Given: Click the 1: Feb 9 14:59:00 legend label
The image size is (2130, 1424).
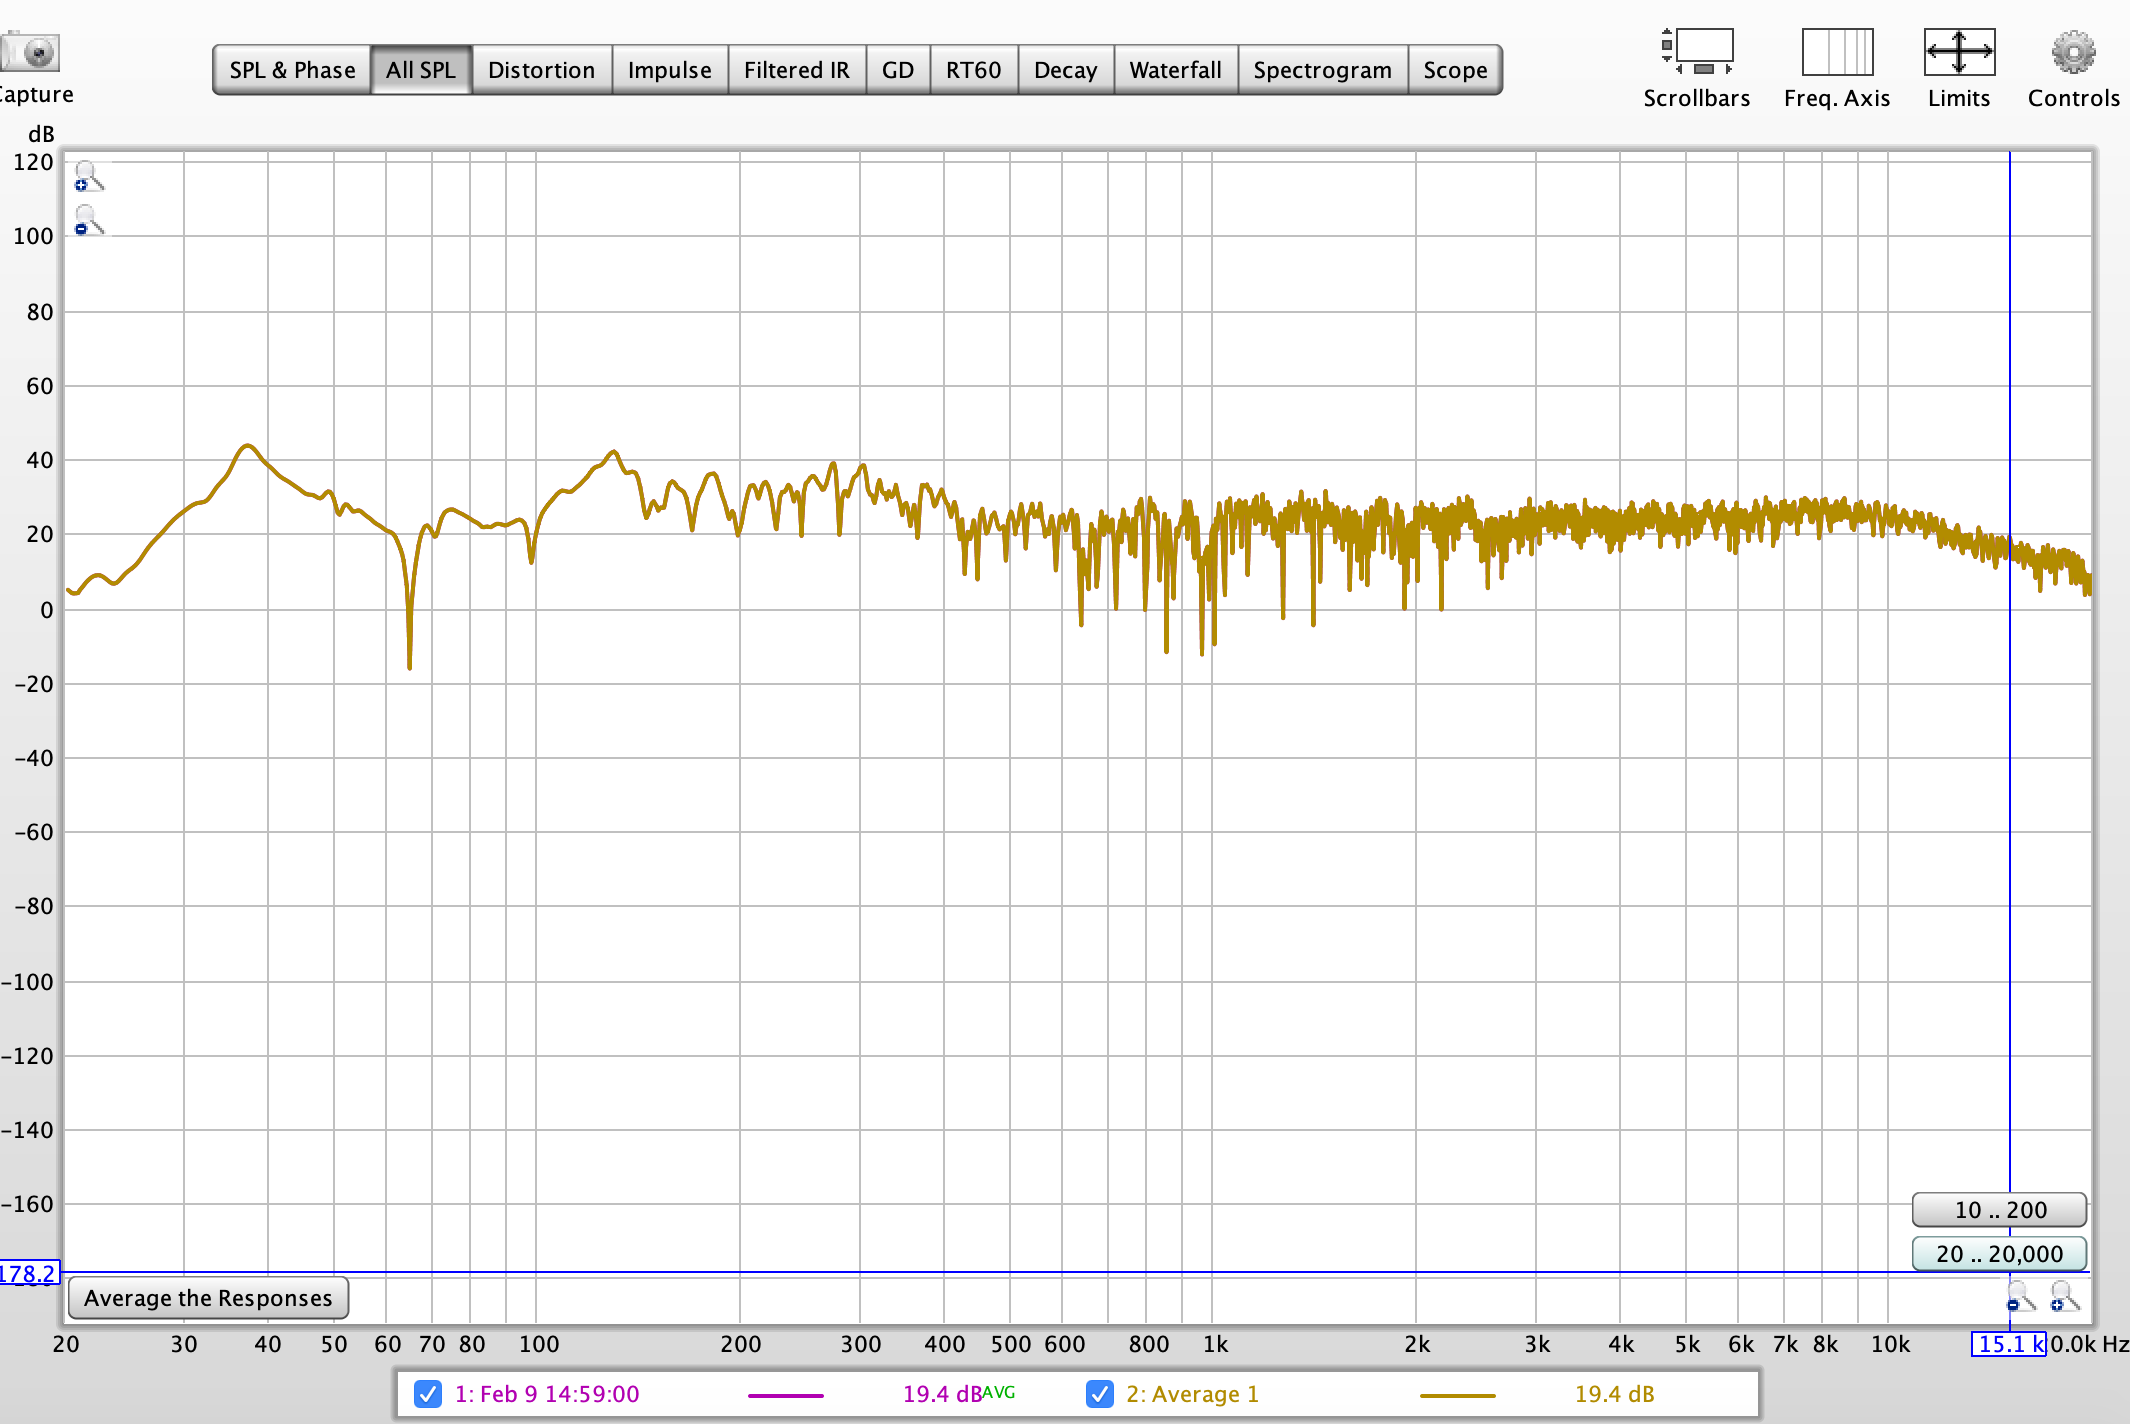Looking at the screenshot, I should (x=547, y=1394).
